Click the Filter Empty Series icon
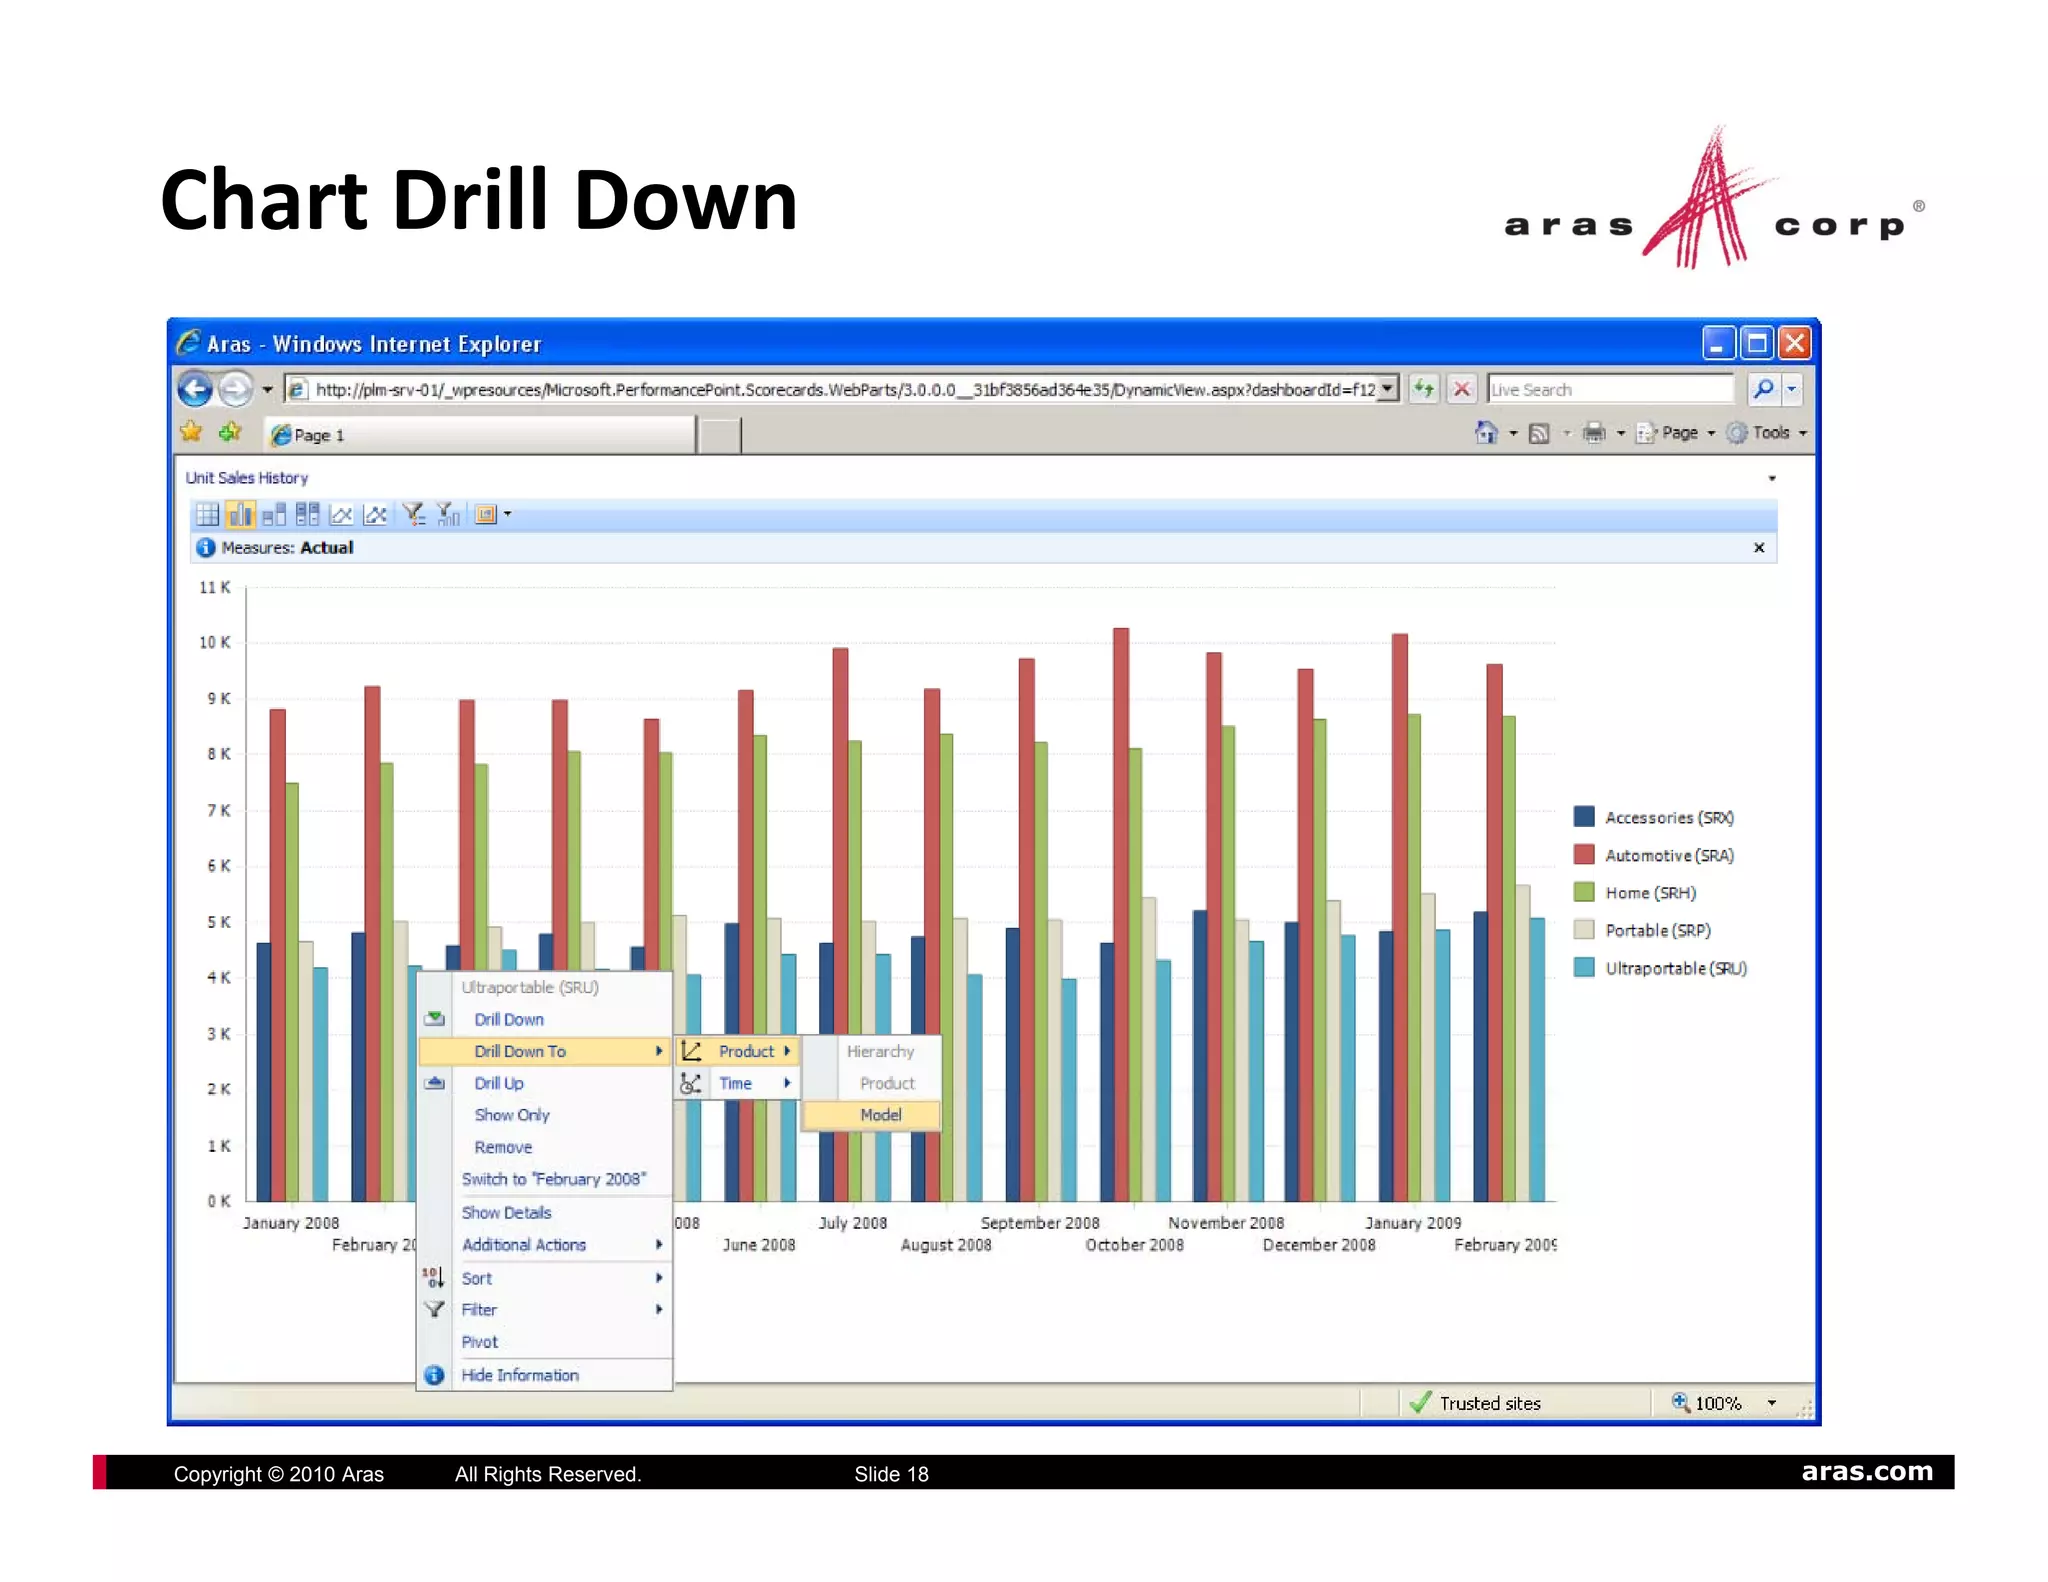Screen dimensions: 2048x1582 [x=448, y=514]
